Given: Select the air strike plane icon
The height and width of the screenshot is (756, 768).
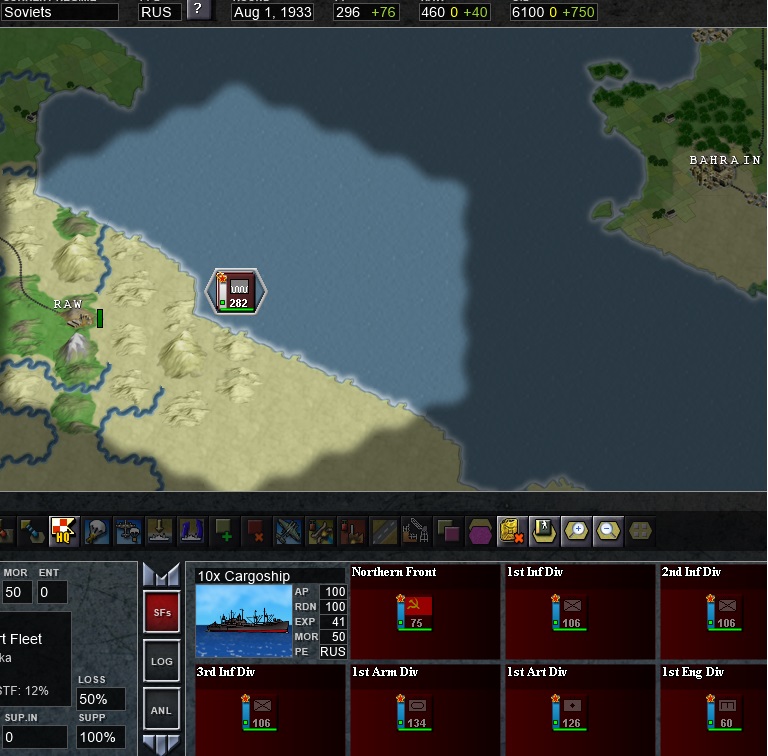Looking at the screenshot, I should [x=288, y=531].
